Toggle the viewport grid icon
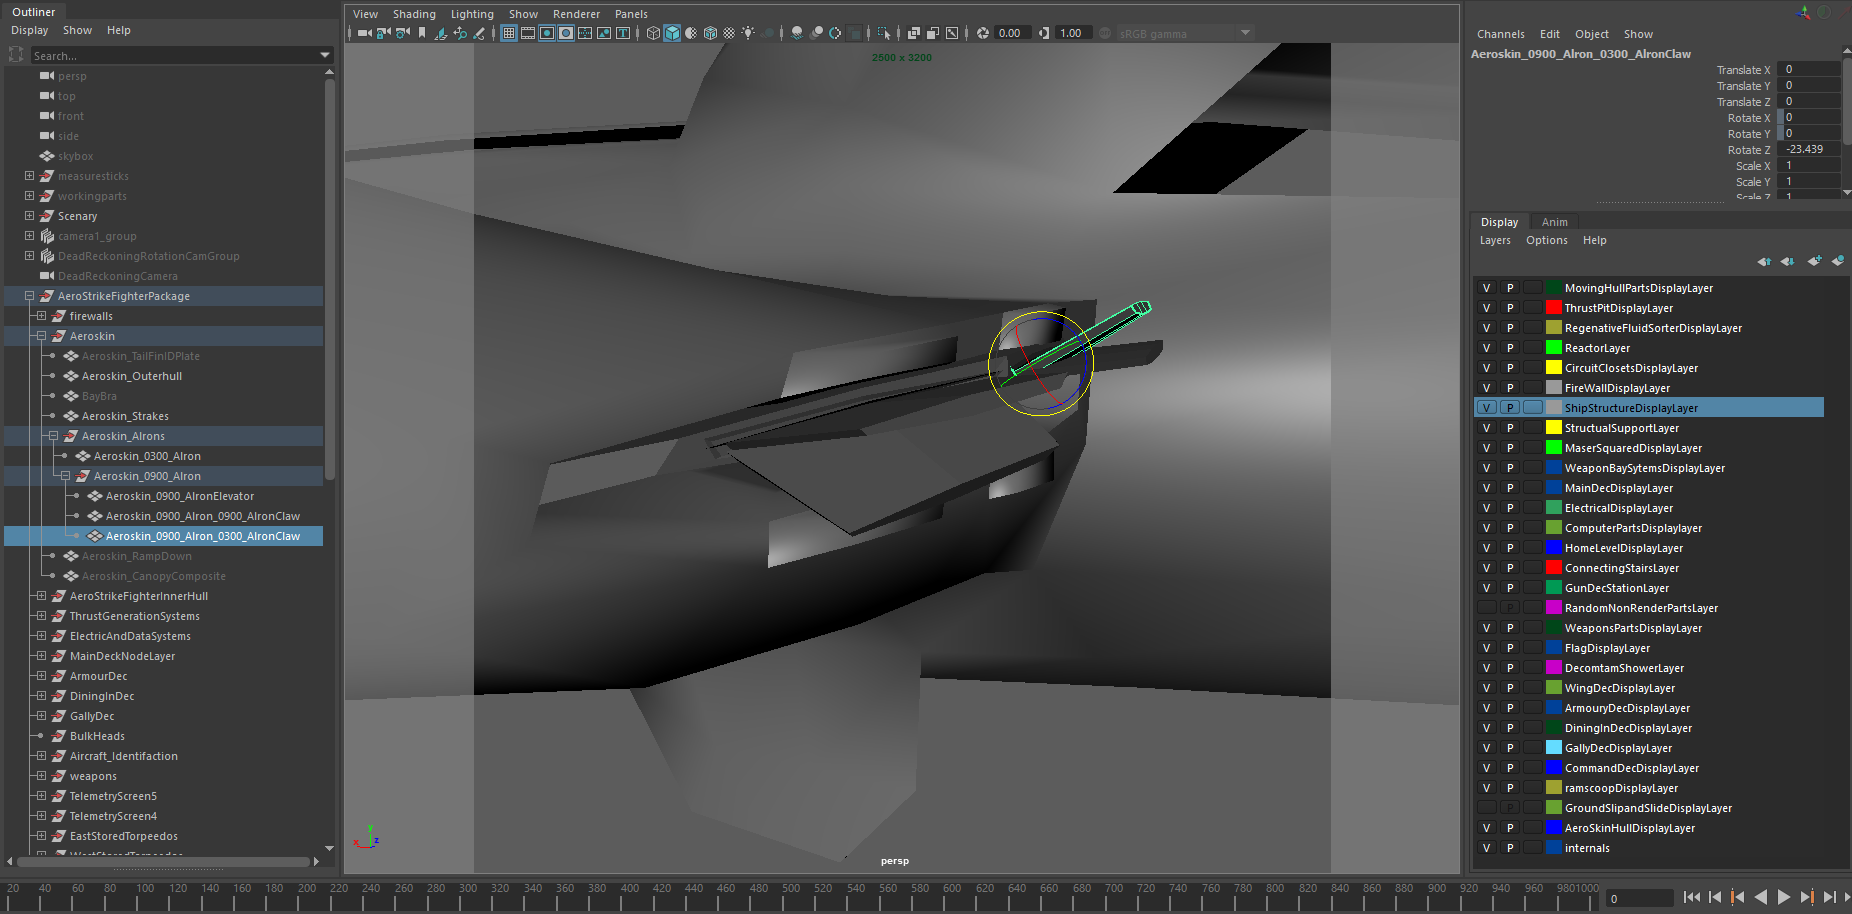Screen dimensions: 1852x914 509,33
